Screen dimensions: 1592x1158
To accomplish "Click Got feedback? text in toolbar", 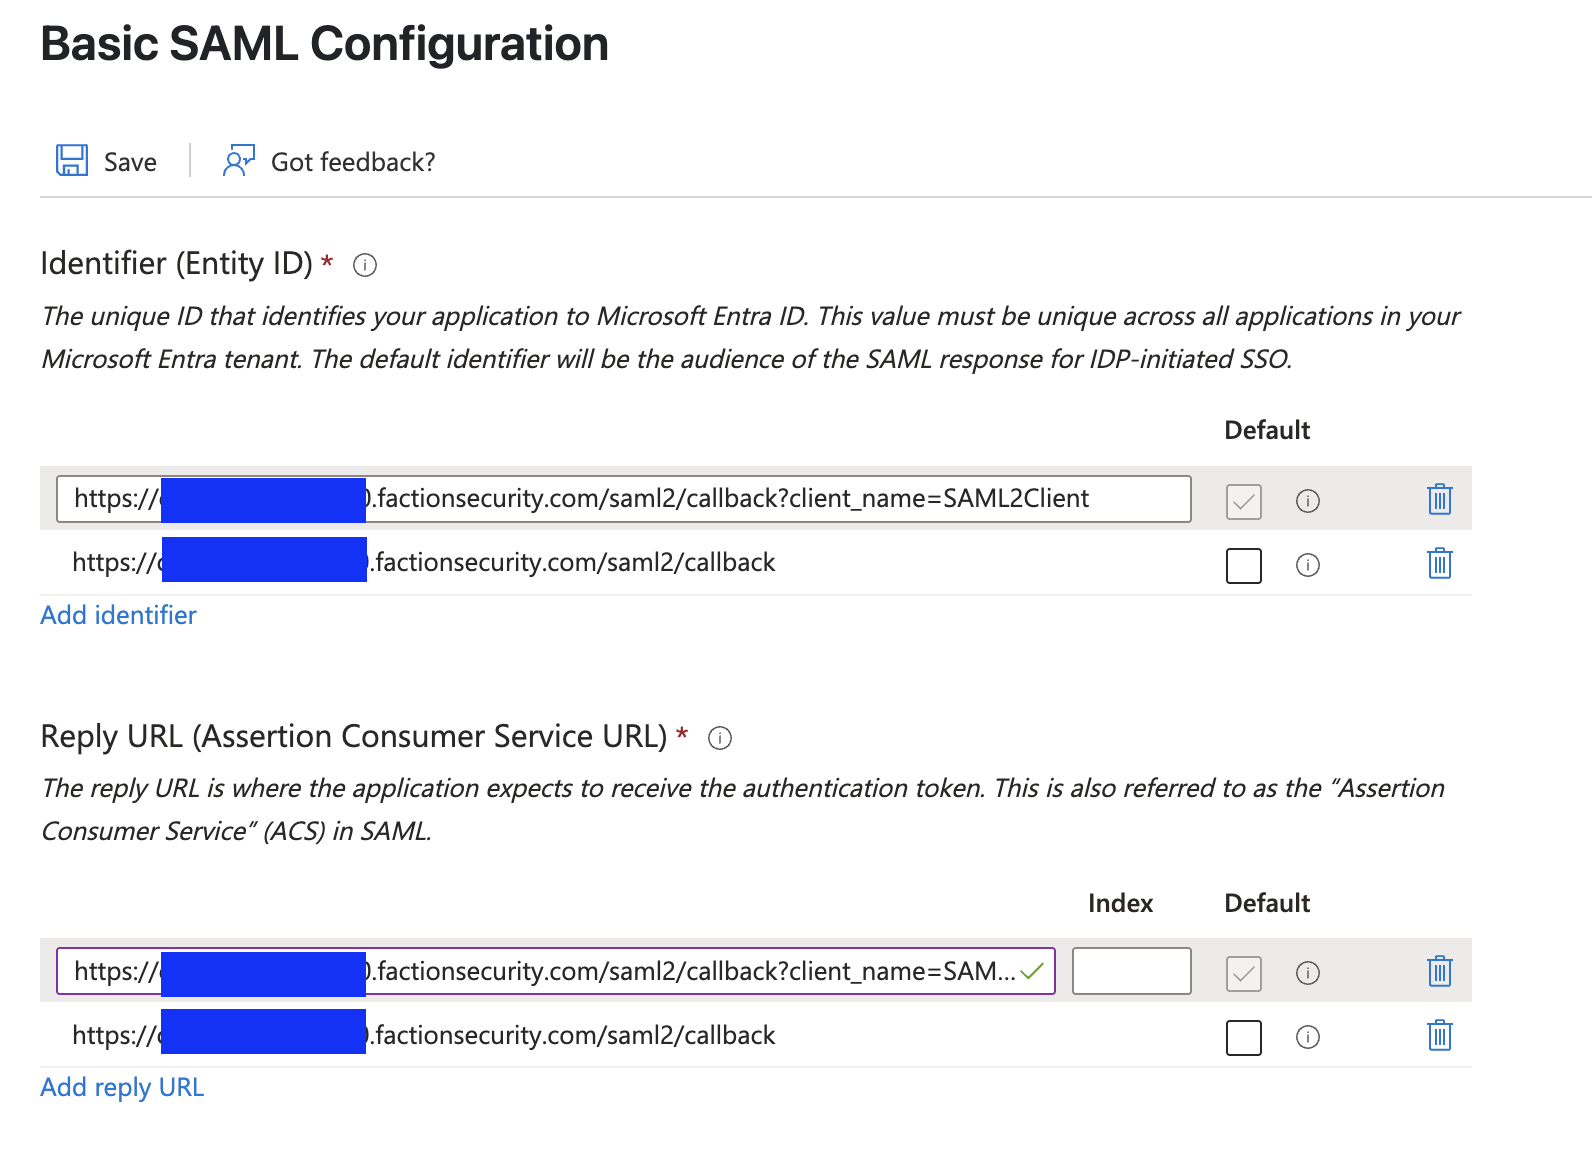I will (x=353, y=162).
